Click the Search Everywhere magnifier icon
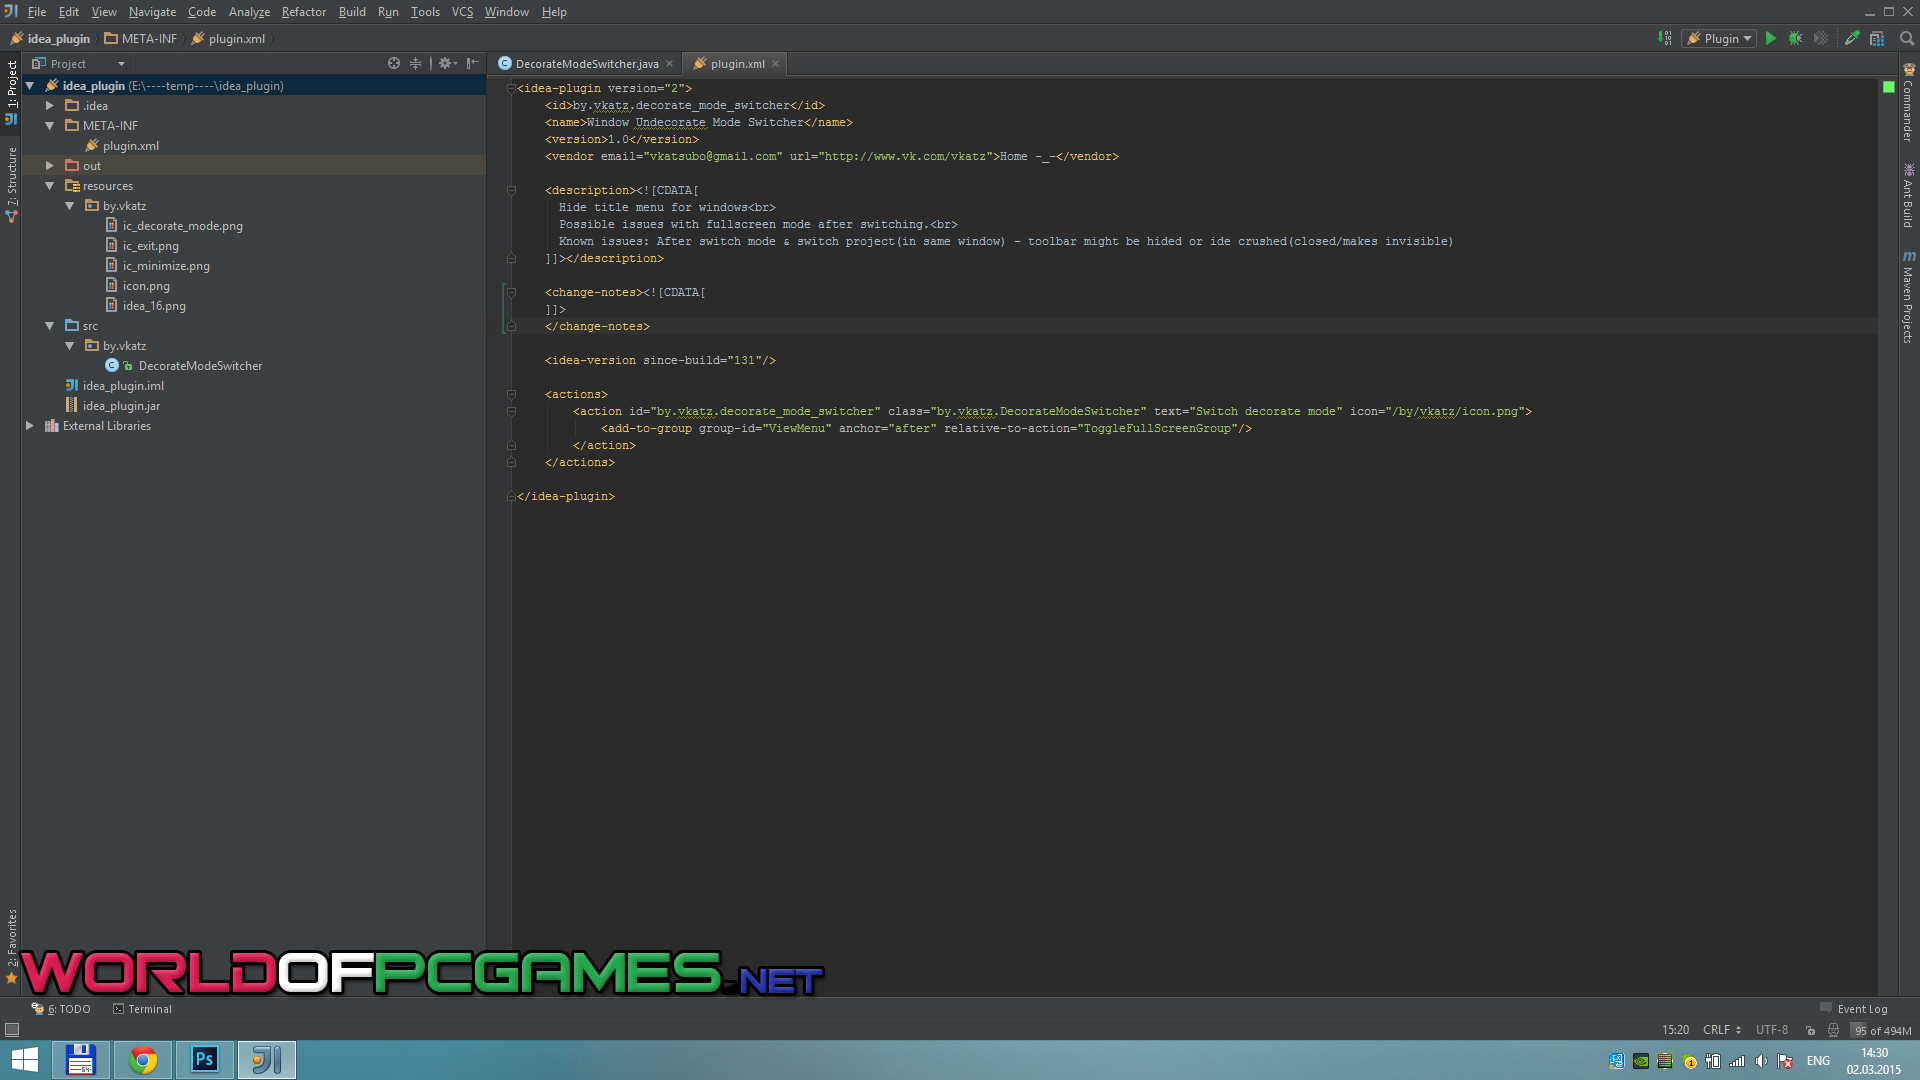 1907,38
